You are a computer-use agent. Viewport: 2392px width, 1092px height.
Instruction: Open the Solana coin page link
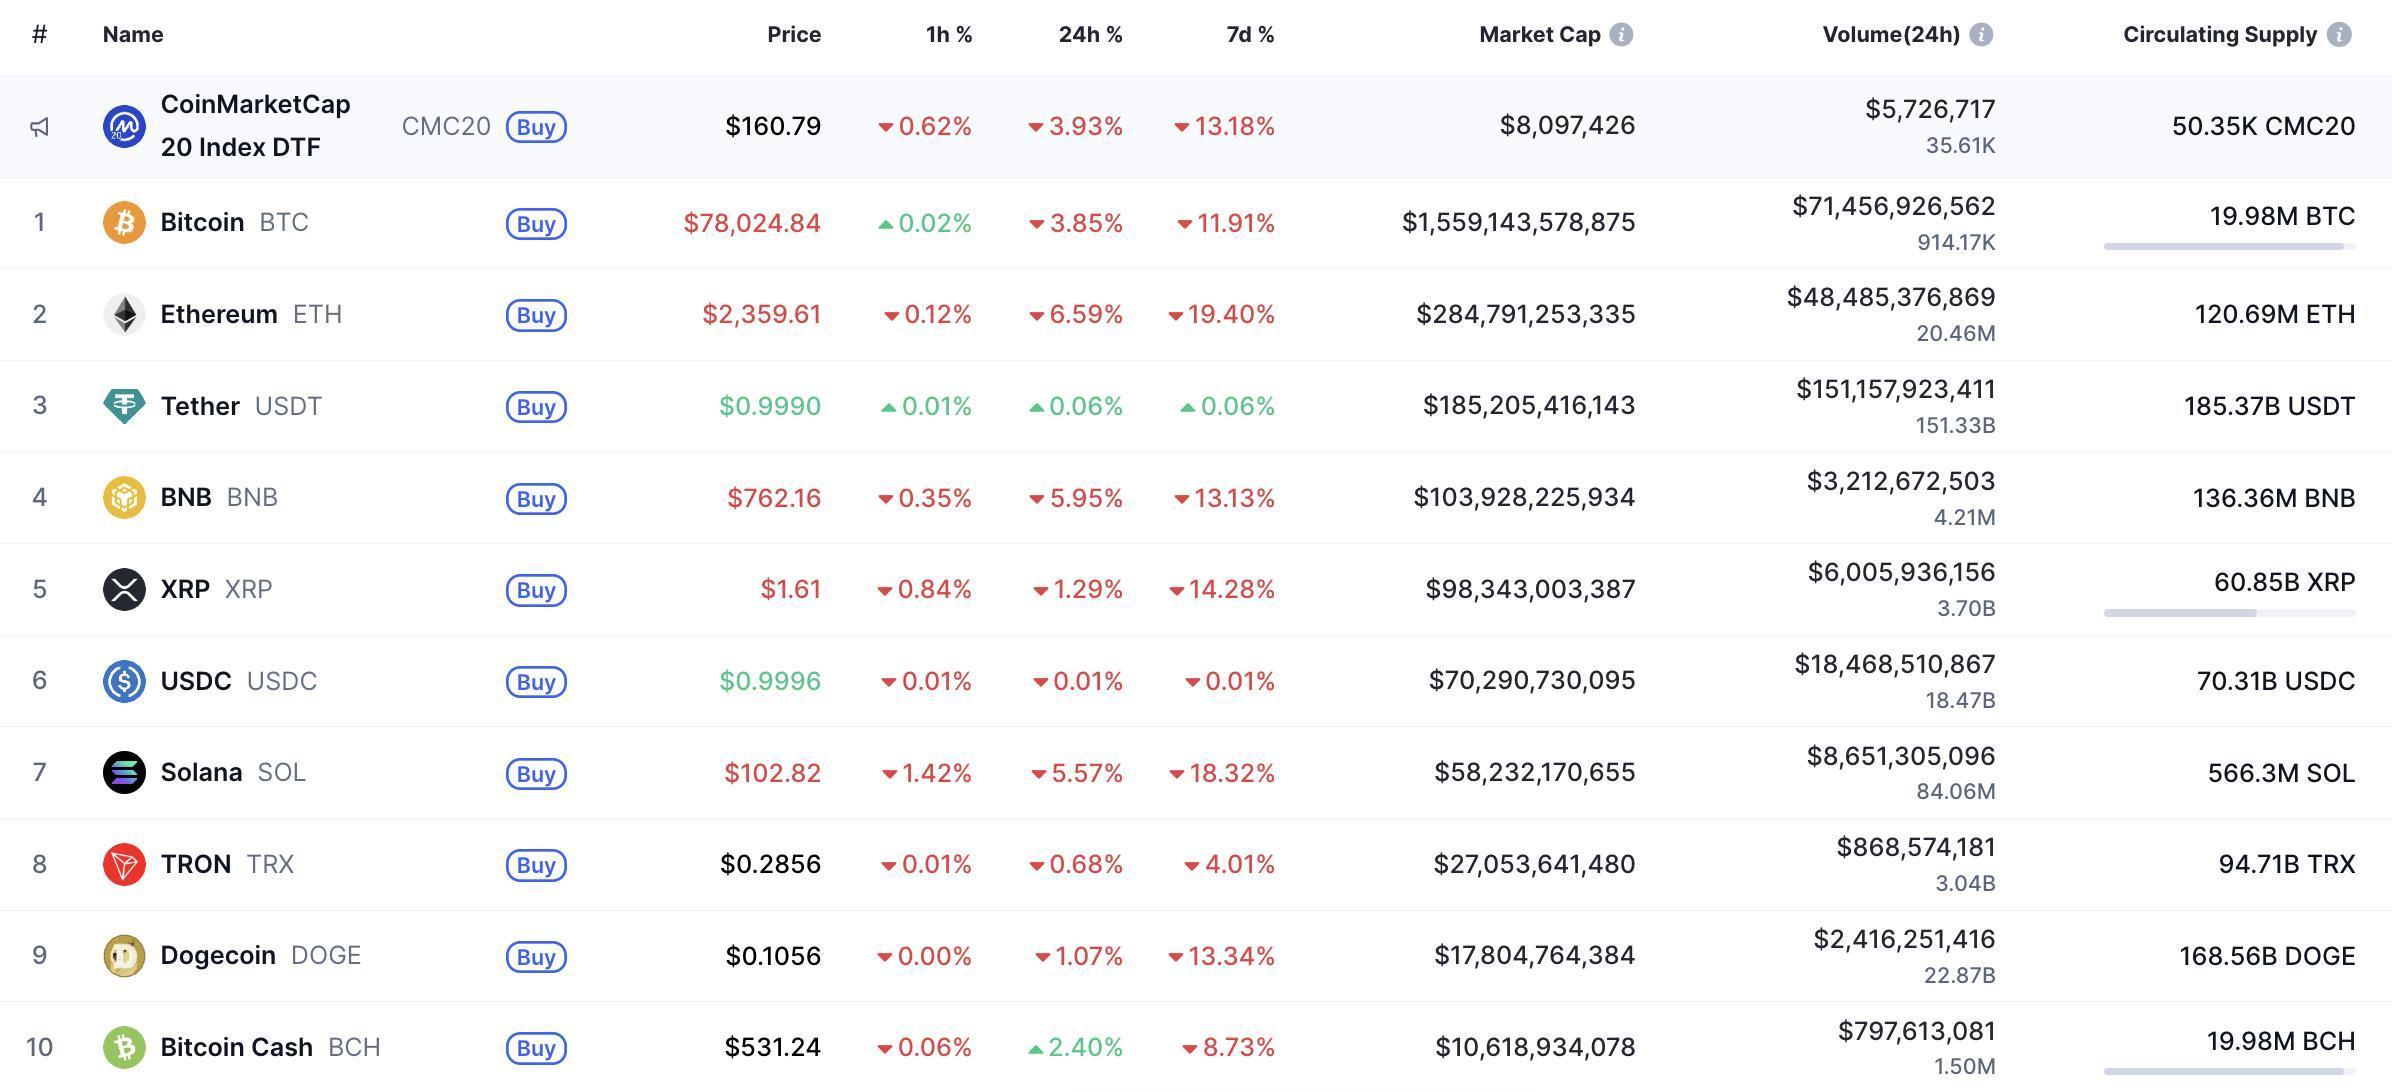(x=201, y=772)
